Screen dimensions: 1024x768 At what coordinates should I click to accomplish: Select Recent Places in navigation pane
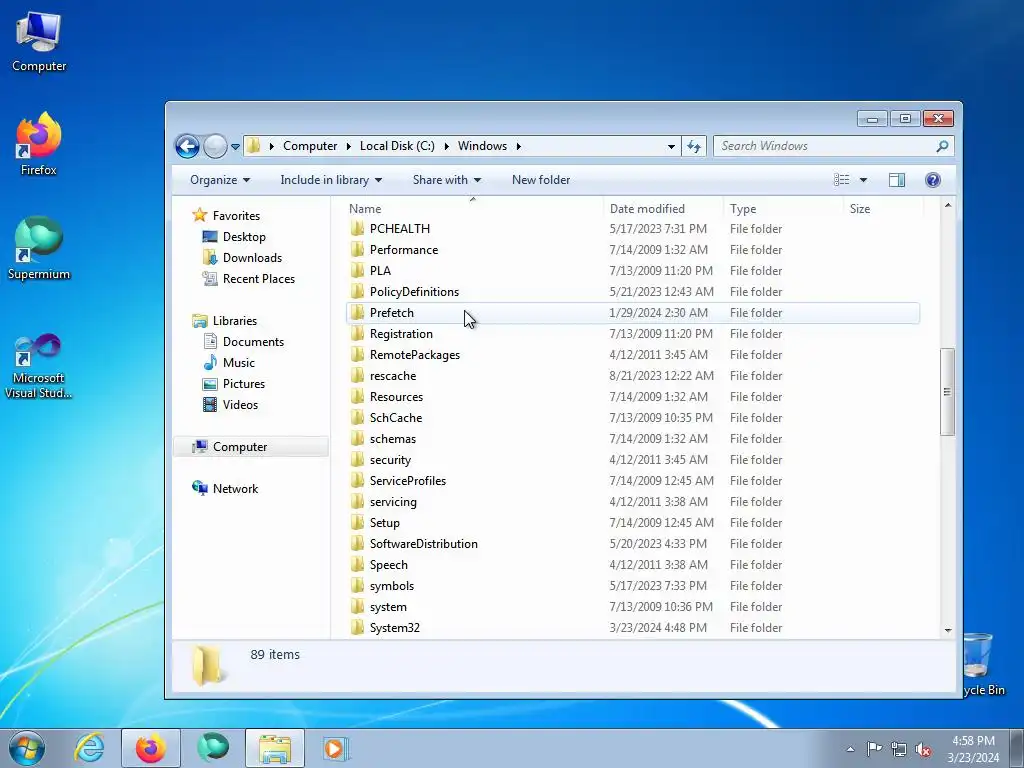coord(248,279)
